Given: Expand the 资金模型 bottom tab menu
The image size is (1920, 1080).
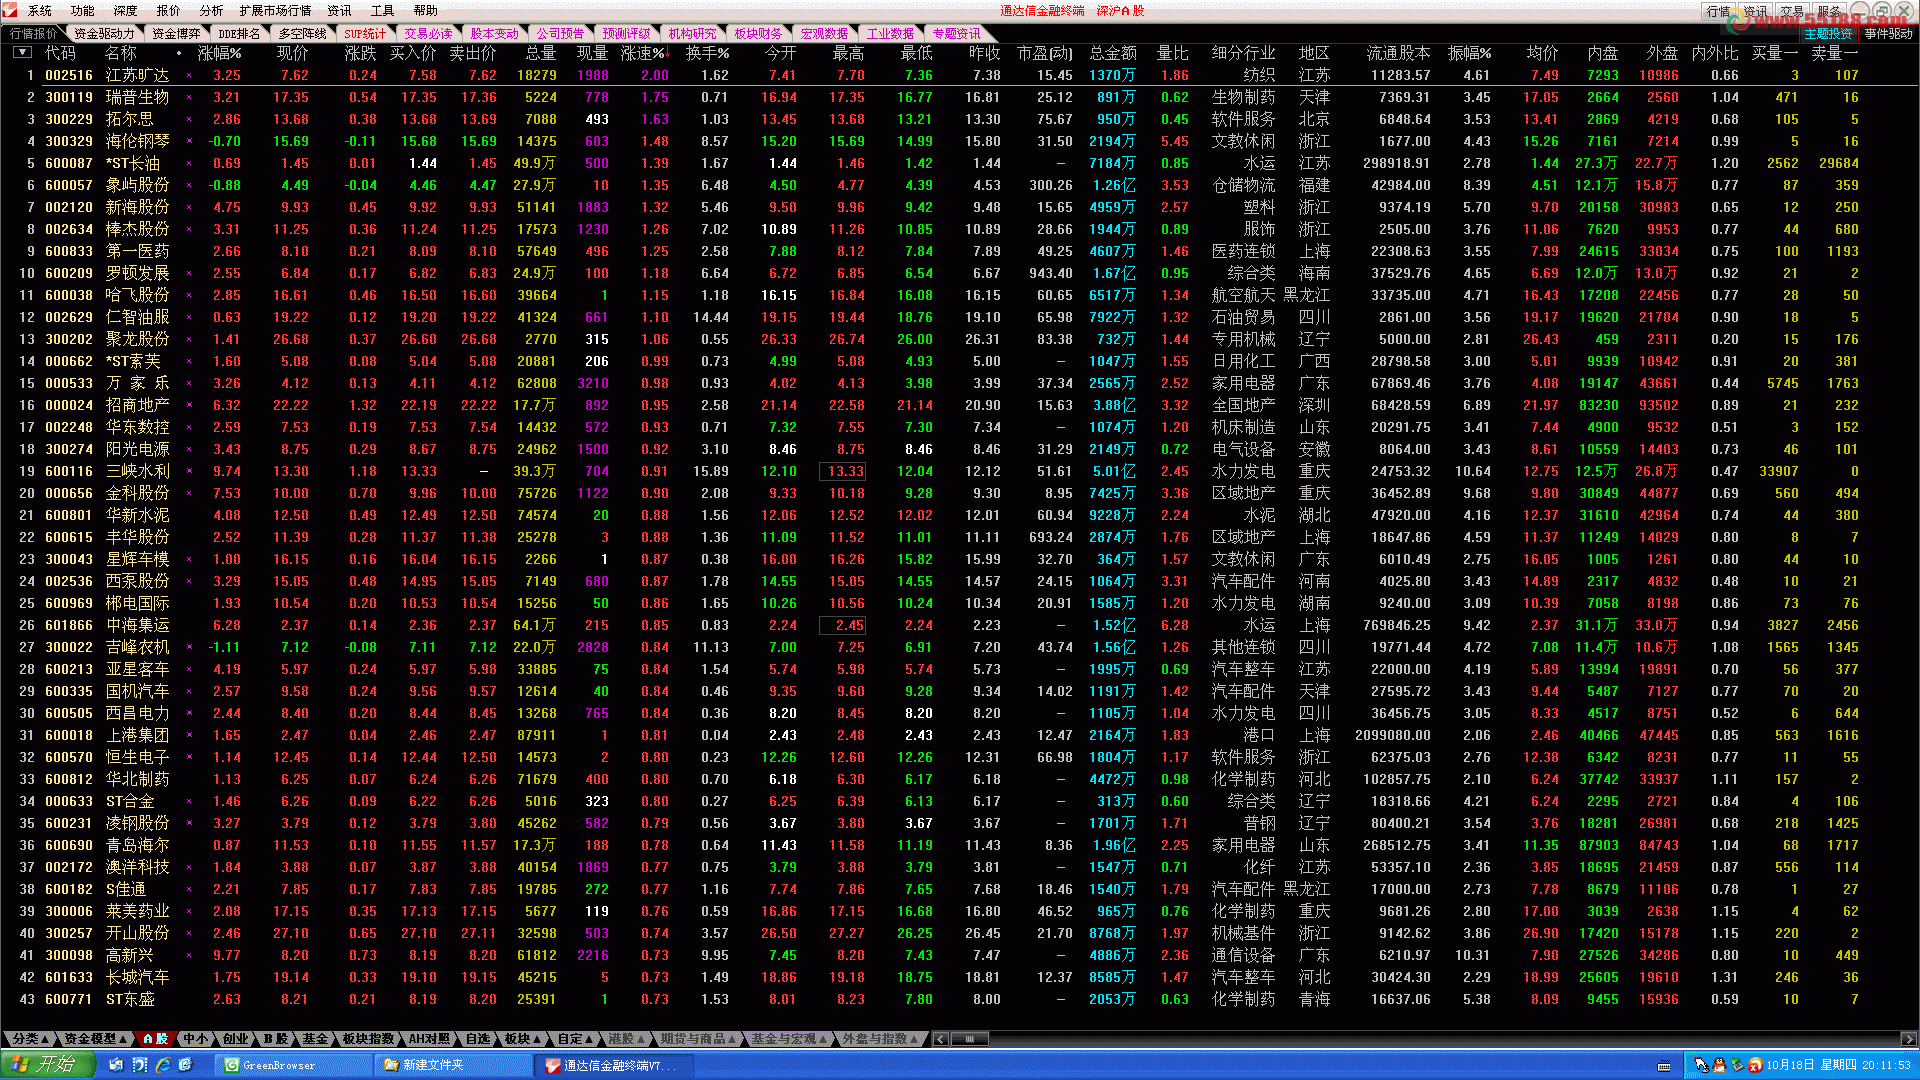Looking at the screenshot, I should click(95, 1039).
